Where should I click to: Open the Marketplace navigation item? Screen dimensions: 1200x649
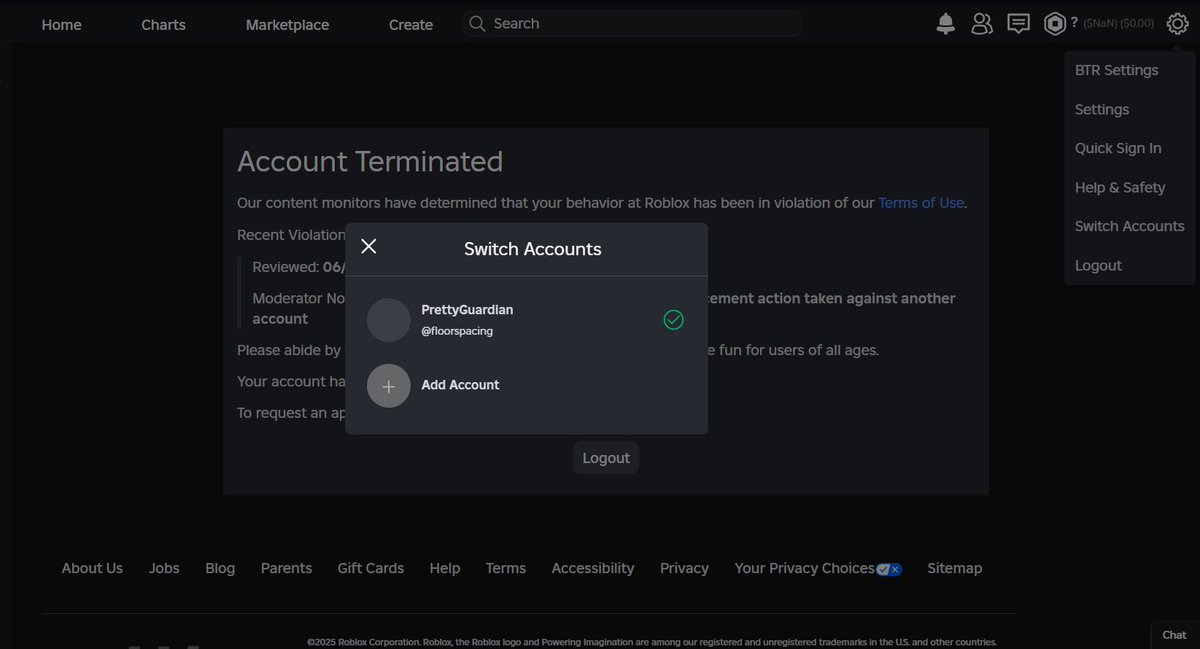(287, 25)
